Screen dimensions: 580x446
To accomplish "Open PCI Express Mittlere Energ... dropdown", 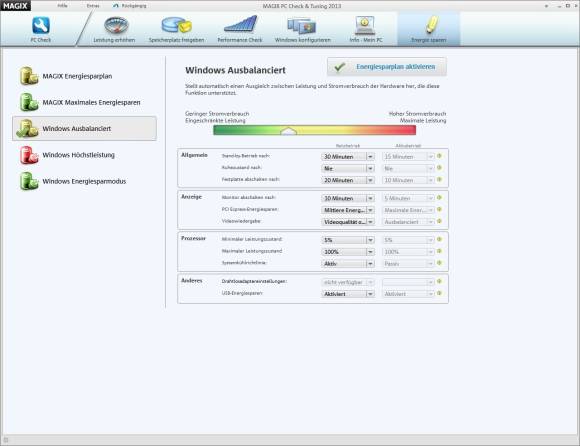I will click(348, 210).
